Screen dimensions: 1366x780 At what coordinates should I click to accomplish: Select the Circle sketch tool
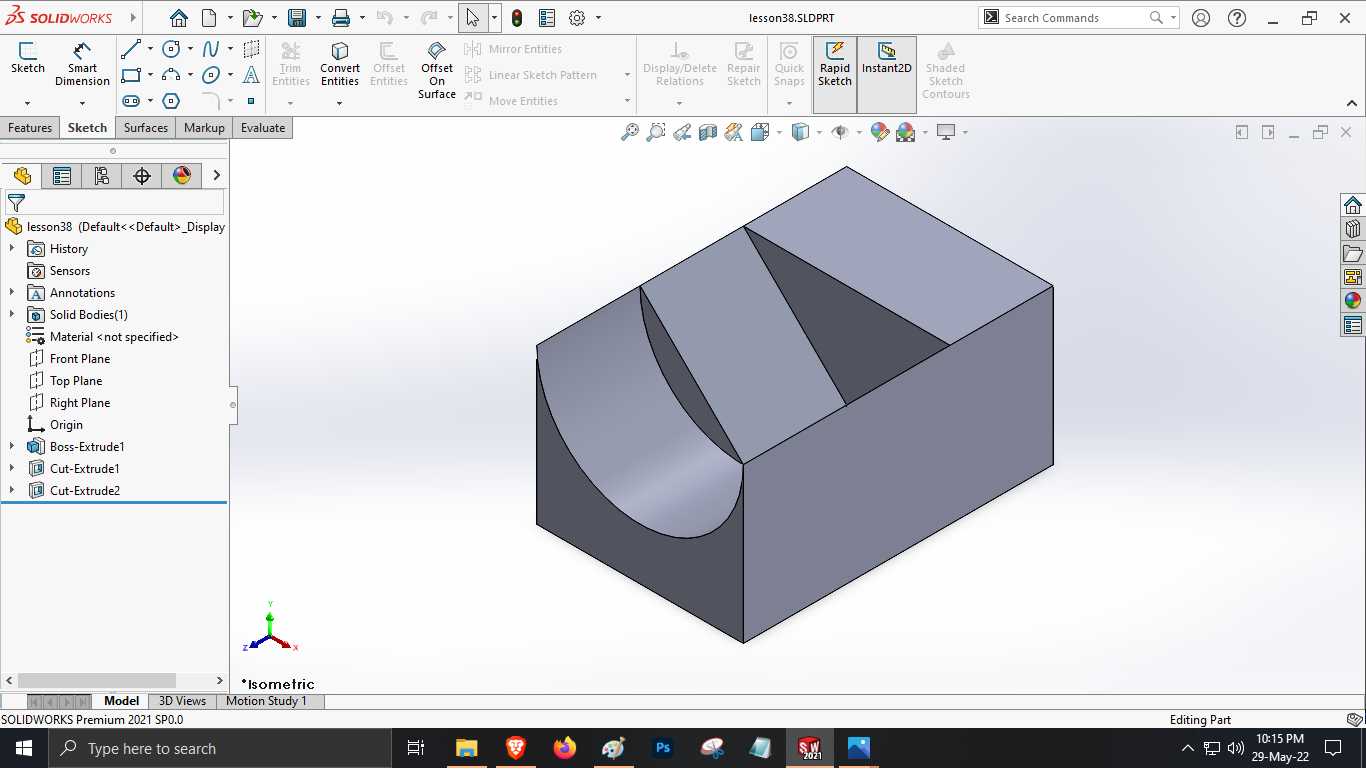tap(171, 49)
